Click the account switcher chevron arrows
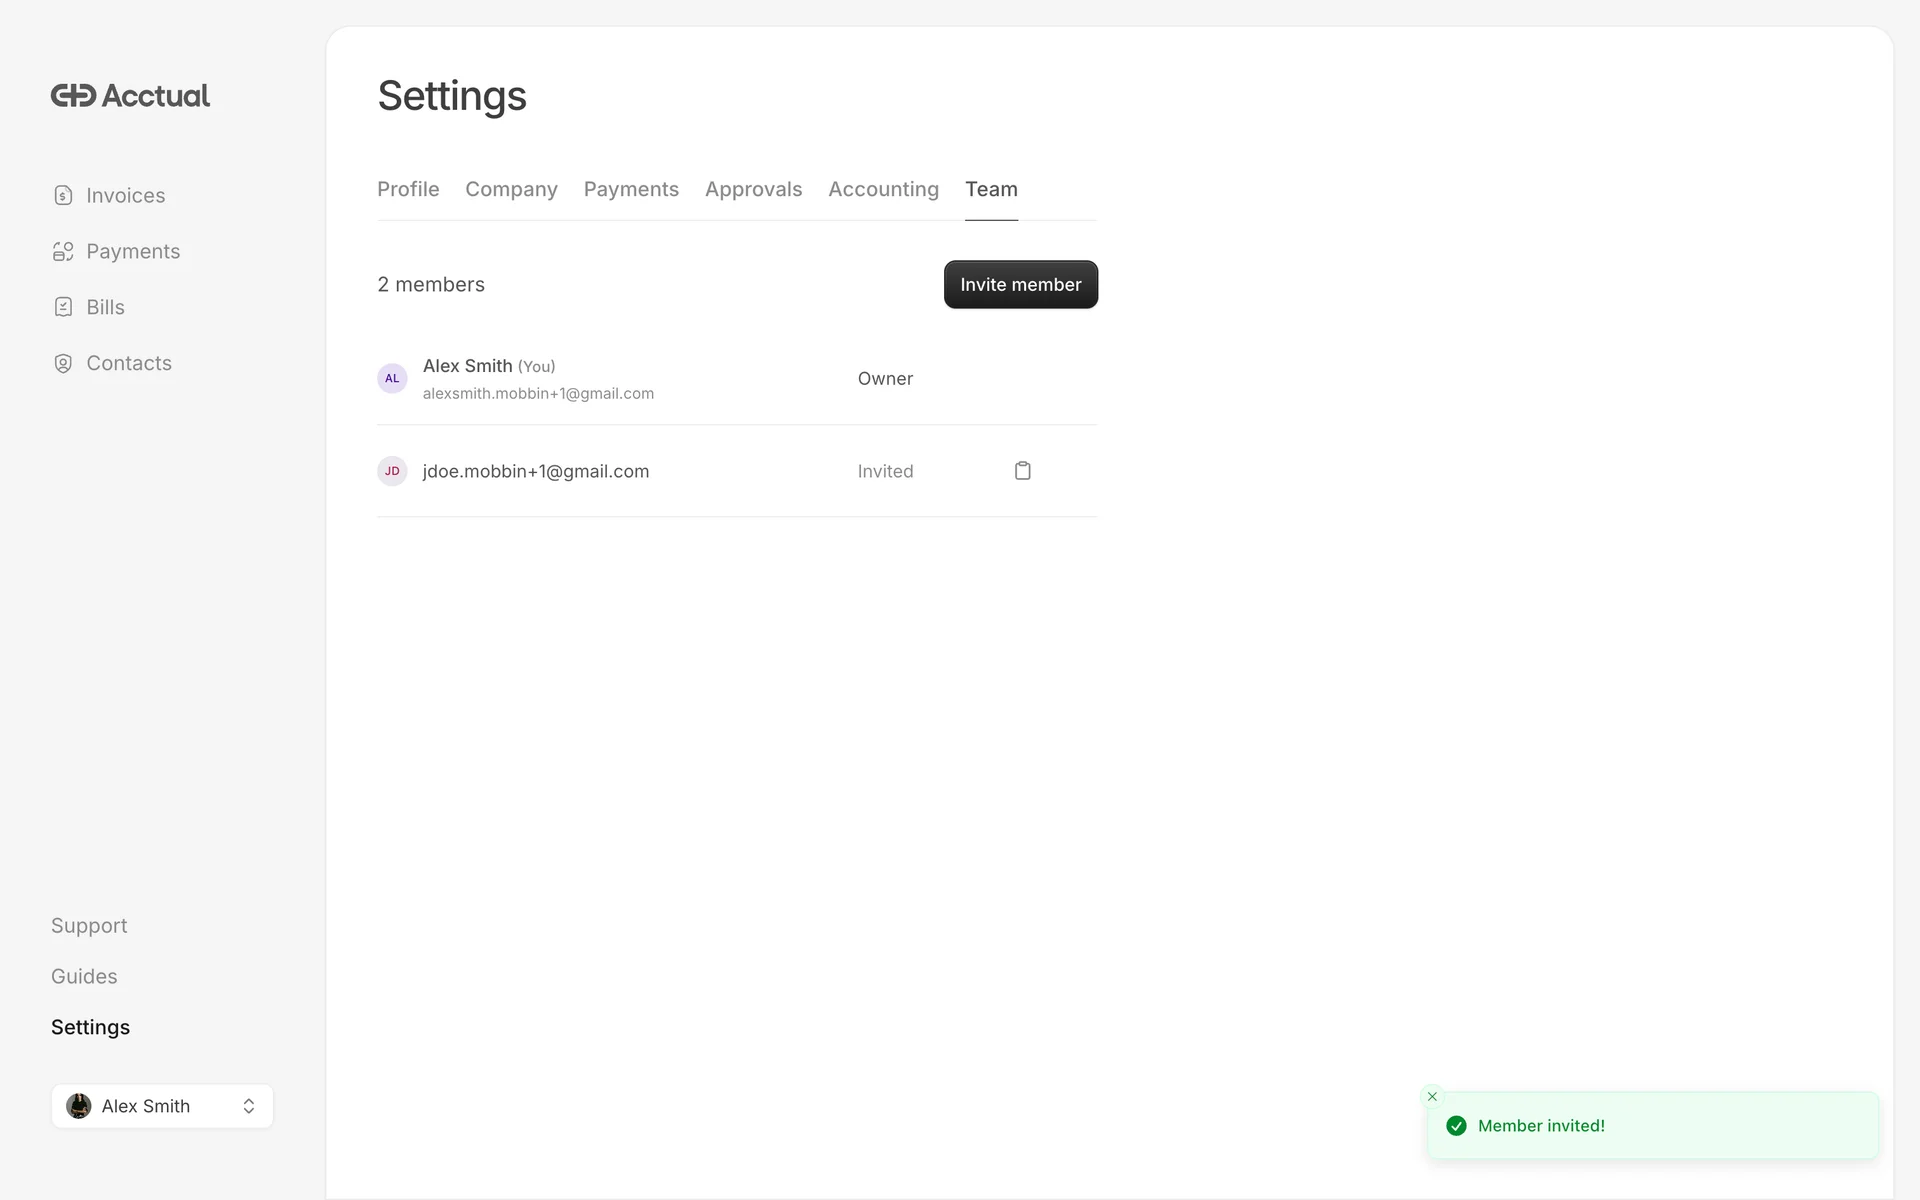The image size is (1920, 1200). [x=249, y=1106]
